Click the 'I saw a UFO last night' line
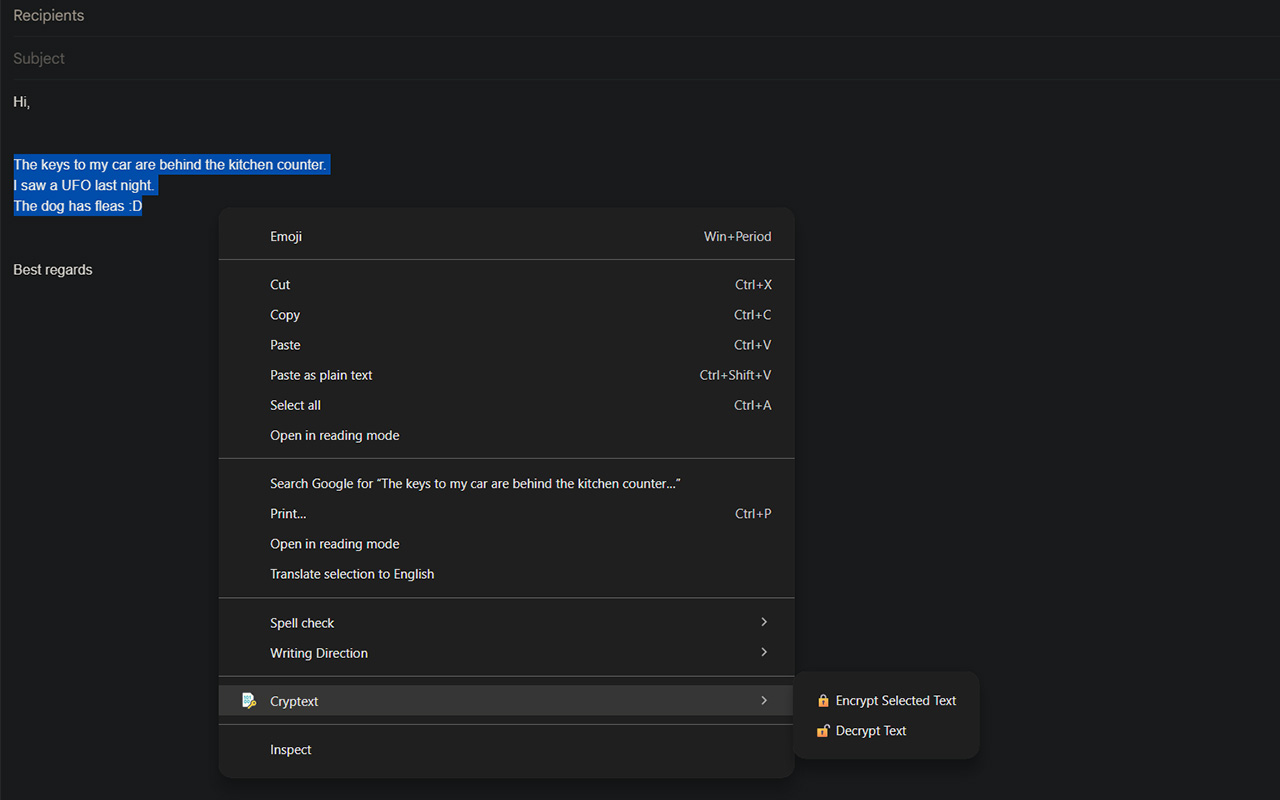Viewport: 1280px width, 800px height. click(x=84, y=186)
